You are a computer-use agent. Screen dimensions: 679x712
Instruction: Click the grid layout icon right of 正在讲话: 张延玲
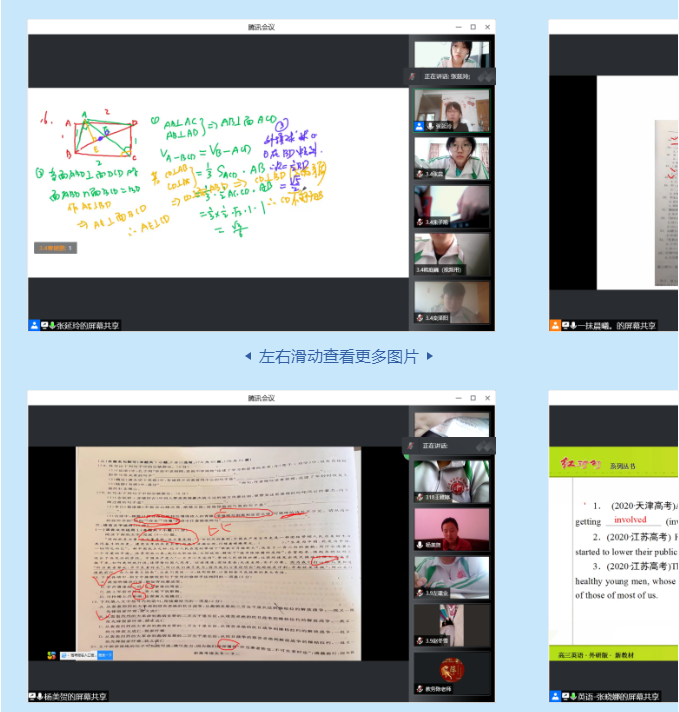[485, 76]
